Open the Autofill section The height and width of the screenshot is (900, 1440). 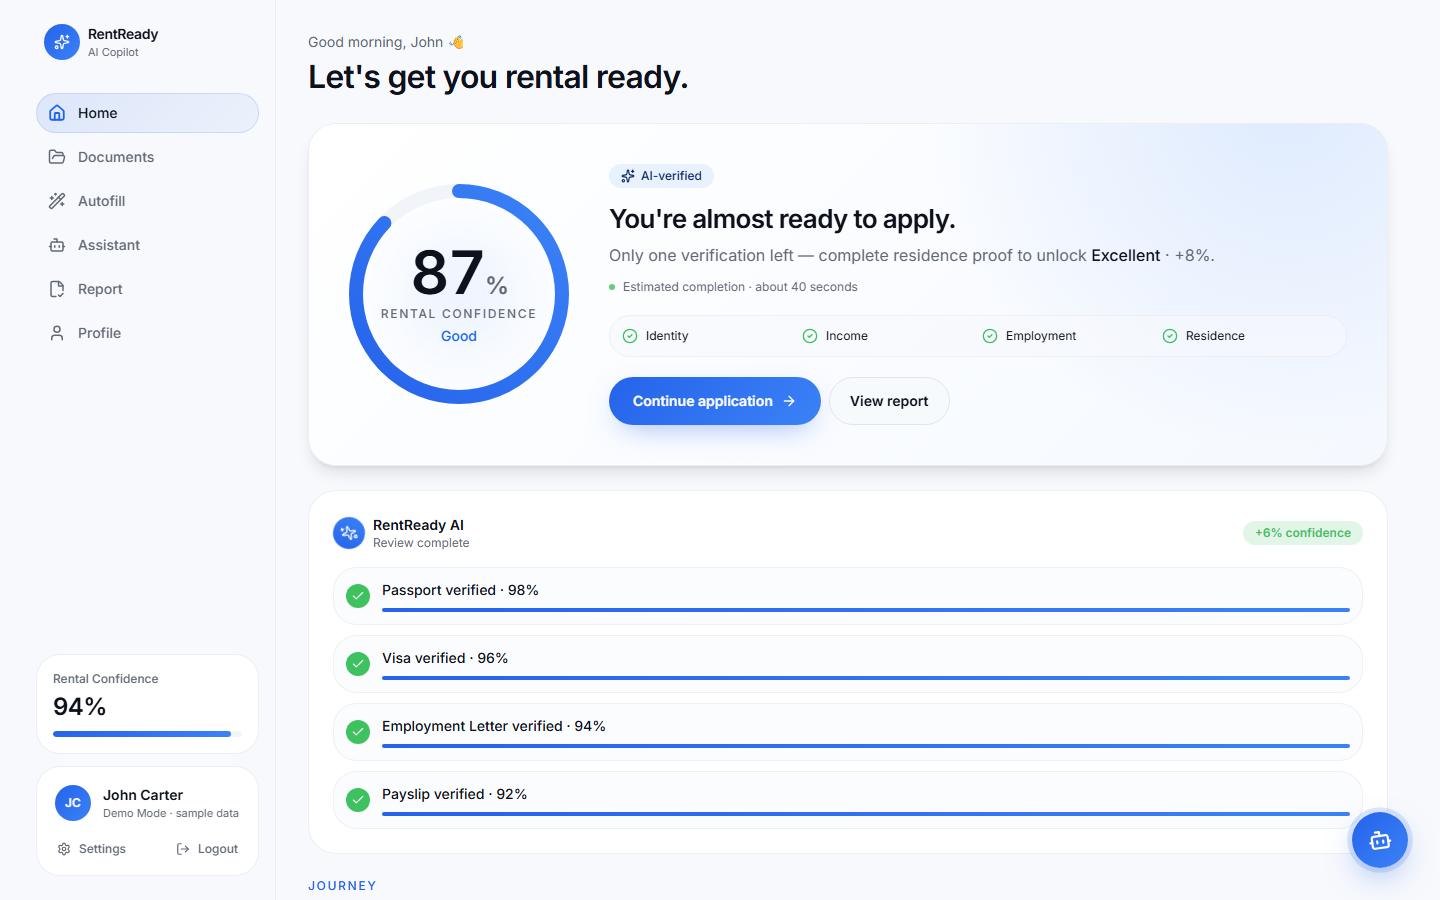click(x=148, y=201)
